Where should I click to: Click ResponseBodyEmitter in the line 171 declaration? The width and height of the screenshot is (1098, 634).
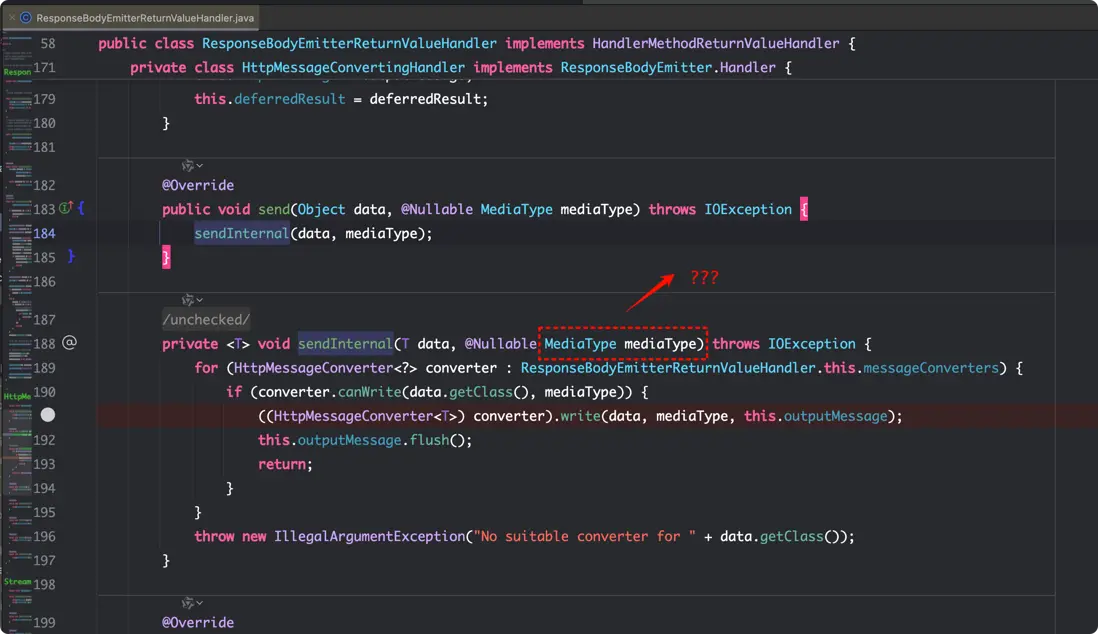tap(636, 68)
